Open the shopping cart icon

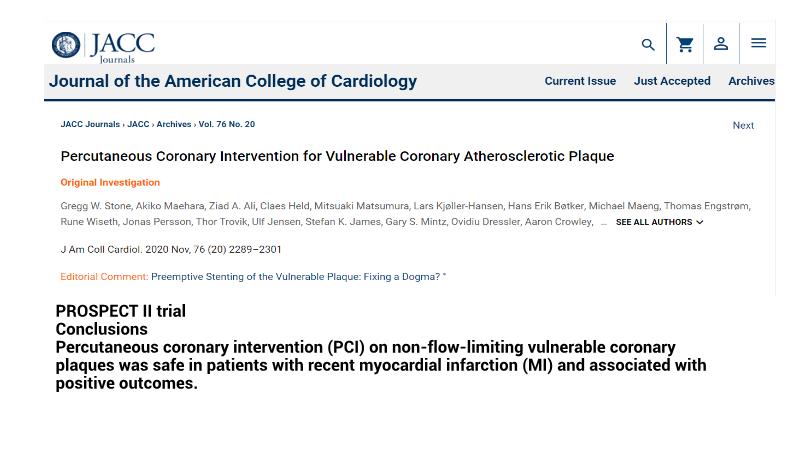(685, 45)
